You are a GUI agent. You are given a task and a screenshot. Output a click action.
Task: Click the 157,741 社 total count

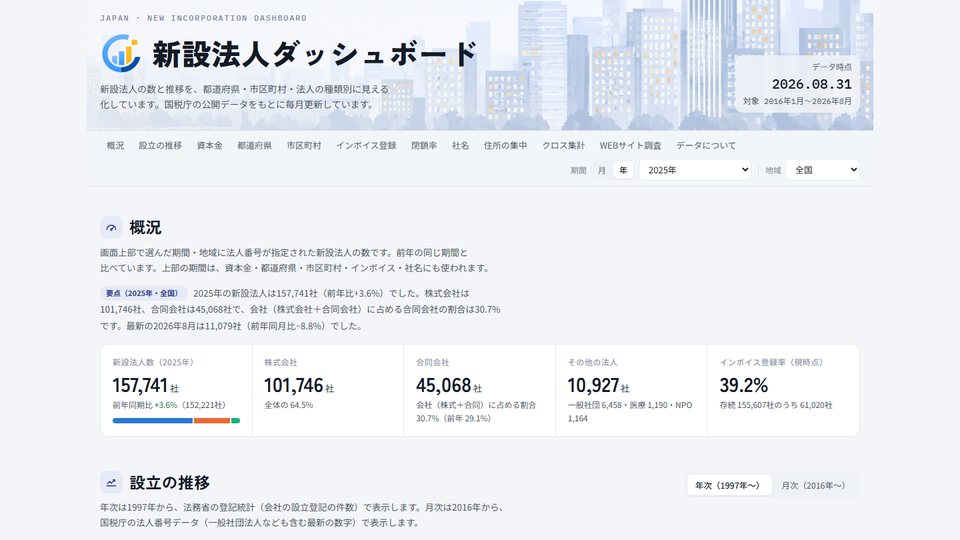146,385
